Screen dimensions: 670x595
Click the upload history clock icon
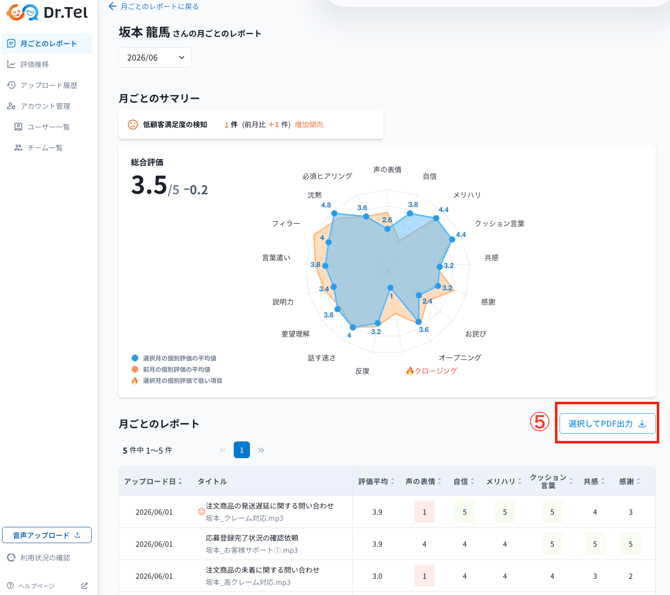(12, 85)
